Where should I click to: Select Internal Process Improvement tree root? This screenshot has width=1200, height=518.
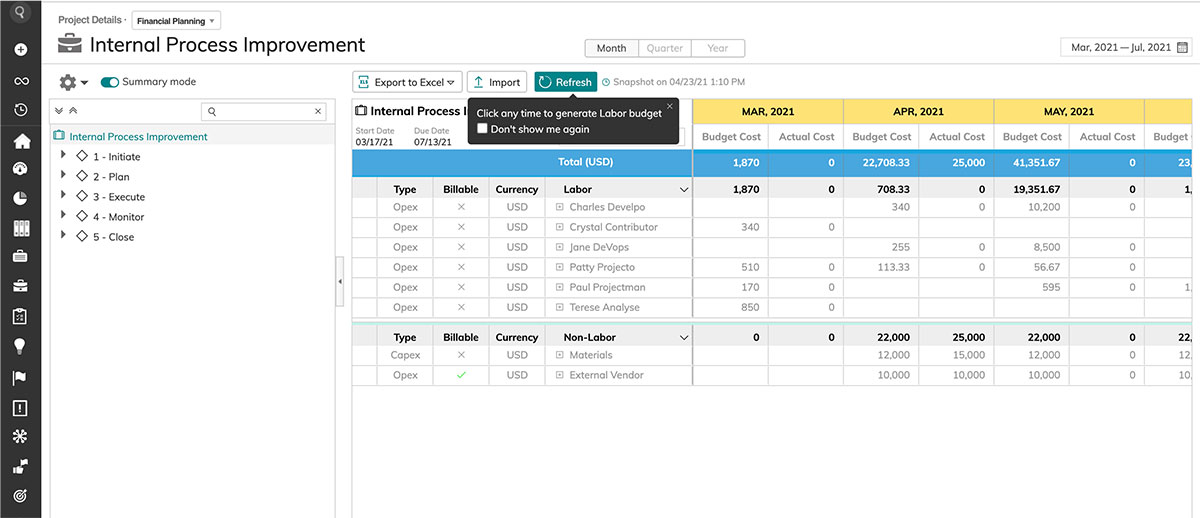coord(138,137)
